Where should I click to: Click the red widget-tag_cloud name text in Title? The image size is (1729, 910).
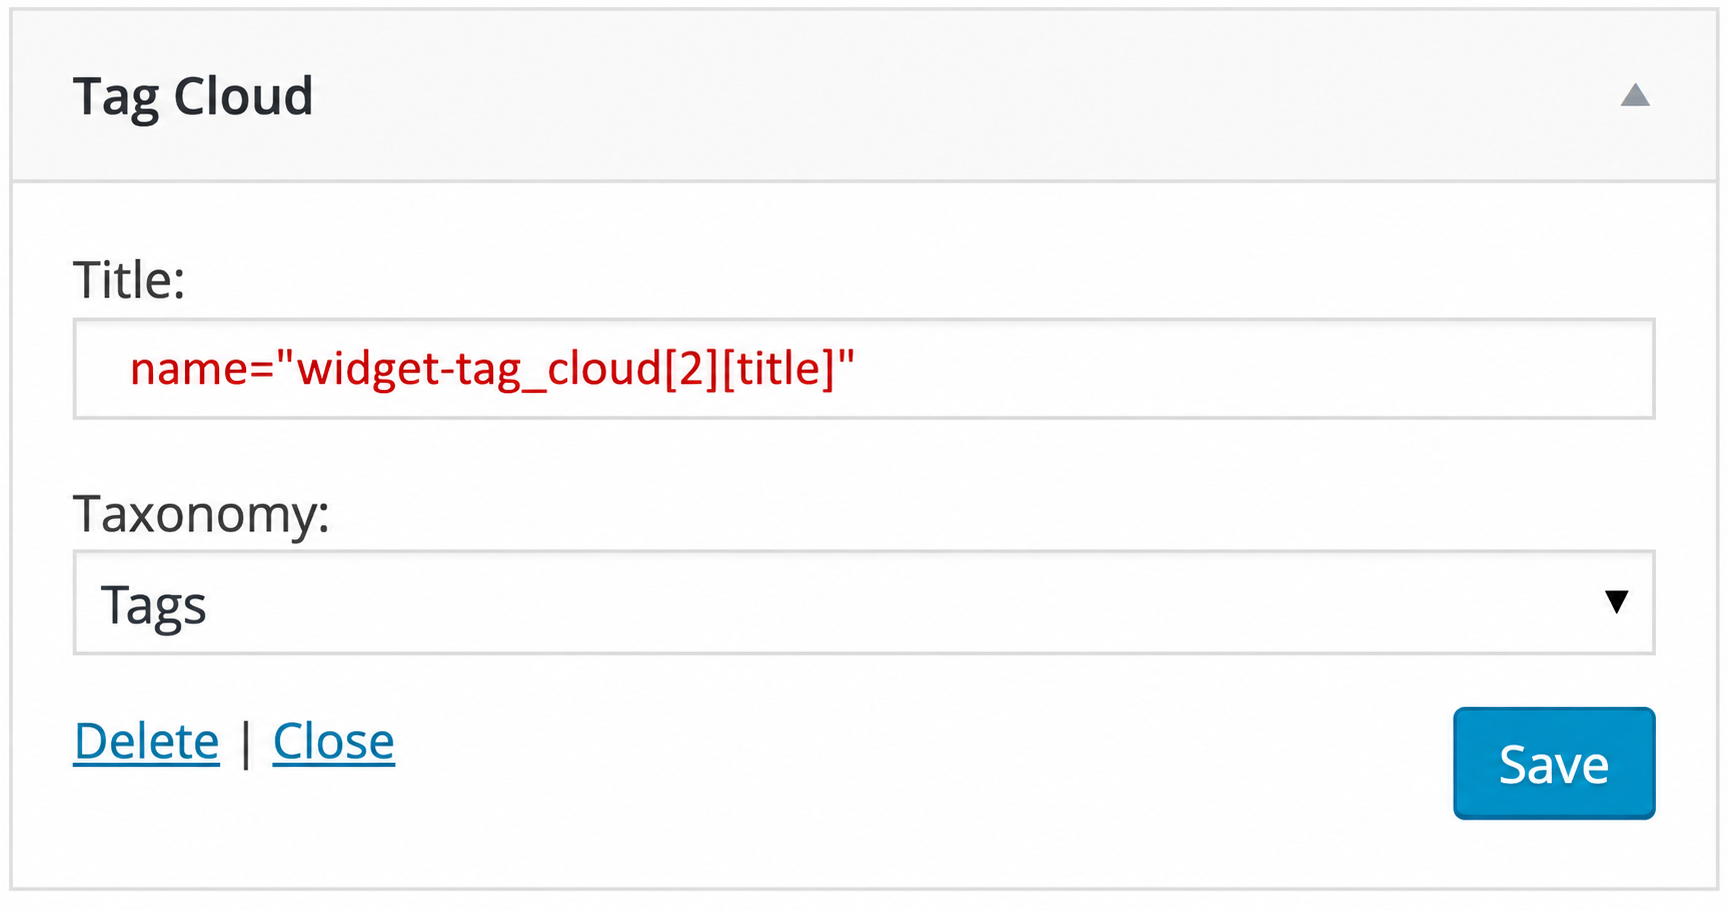tap(493, 369)
